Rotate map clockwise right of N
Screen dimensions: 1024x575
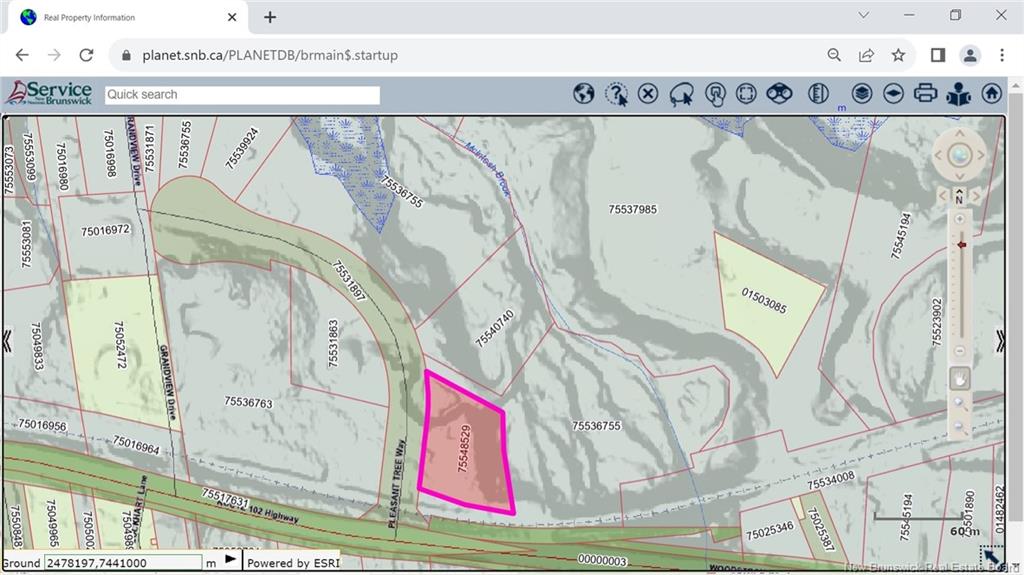(x=976, y=195)
